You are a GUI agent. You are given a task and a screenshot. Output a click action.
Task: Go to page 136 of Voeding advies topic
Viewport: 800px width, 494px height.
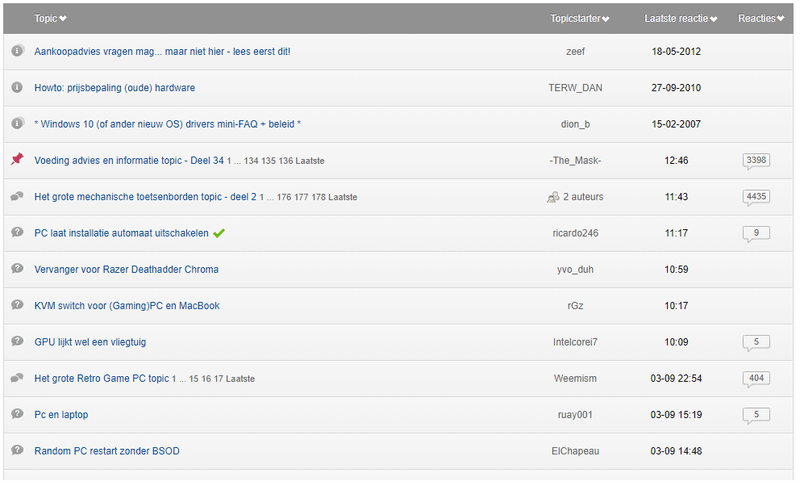[x=286, y=161]
